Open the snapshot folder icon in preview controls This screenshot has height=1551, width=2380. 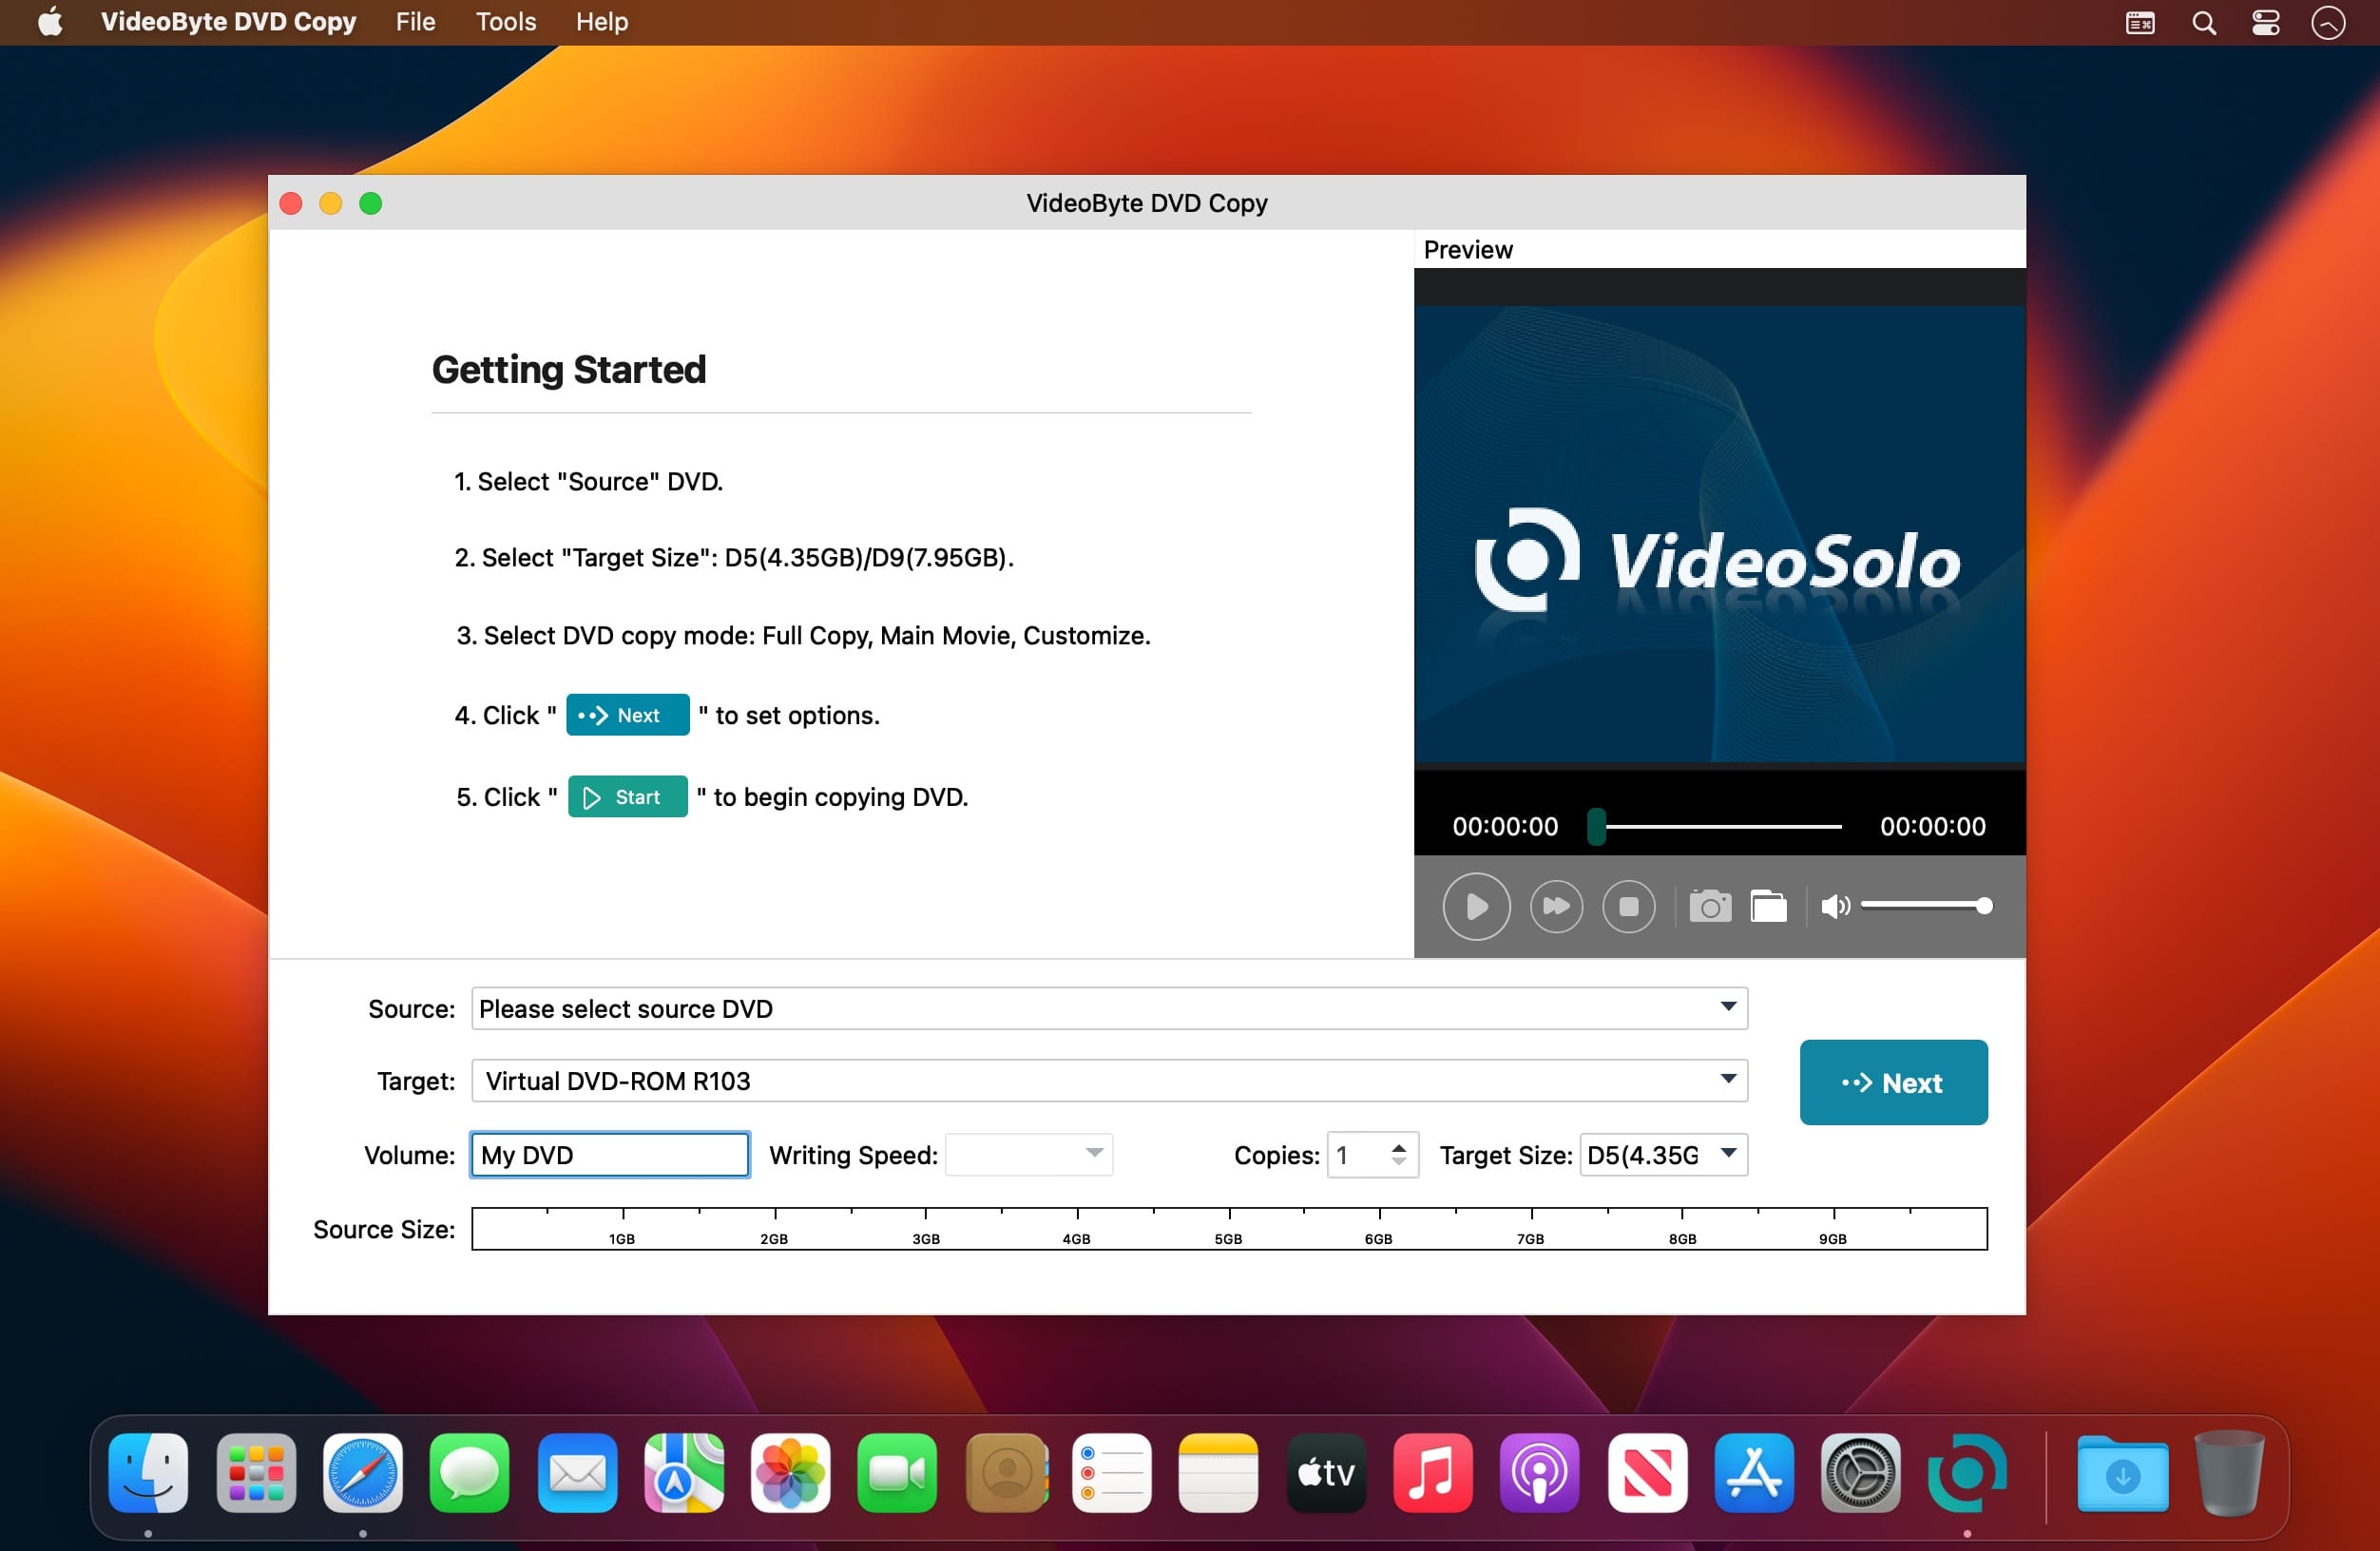point(1769,906)
